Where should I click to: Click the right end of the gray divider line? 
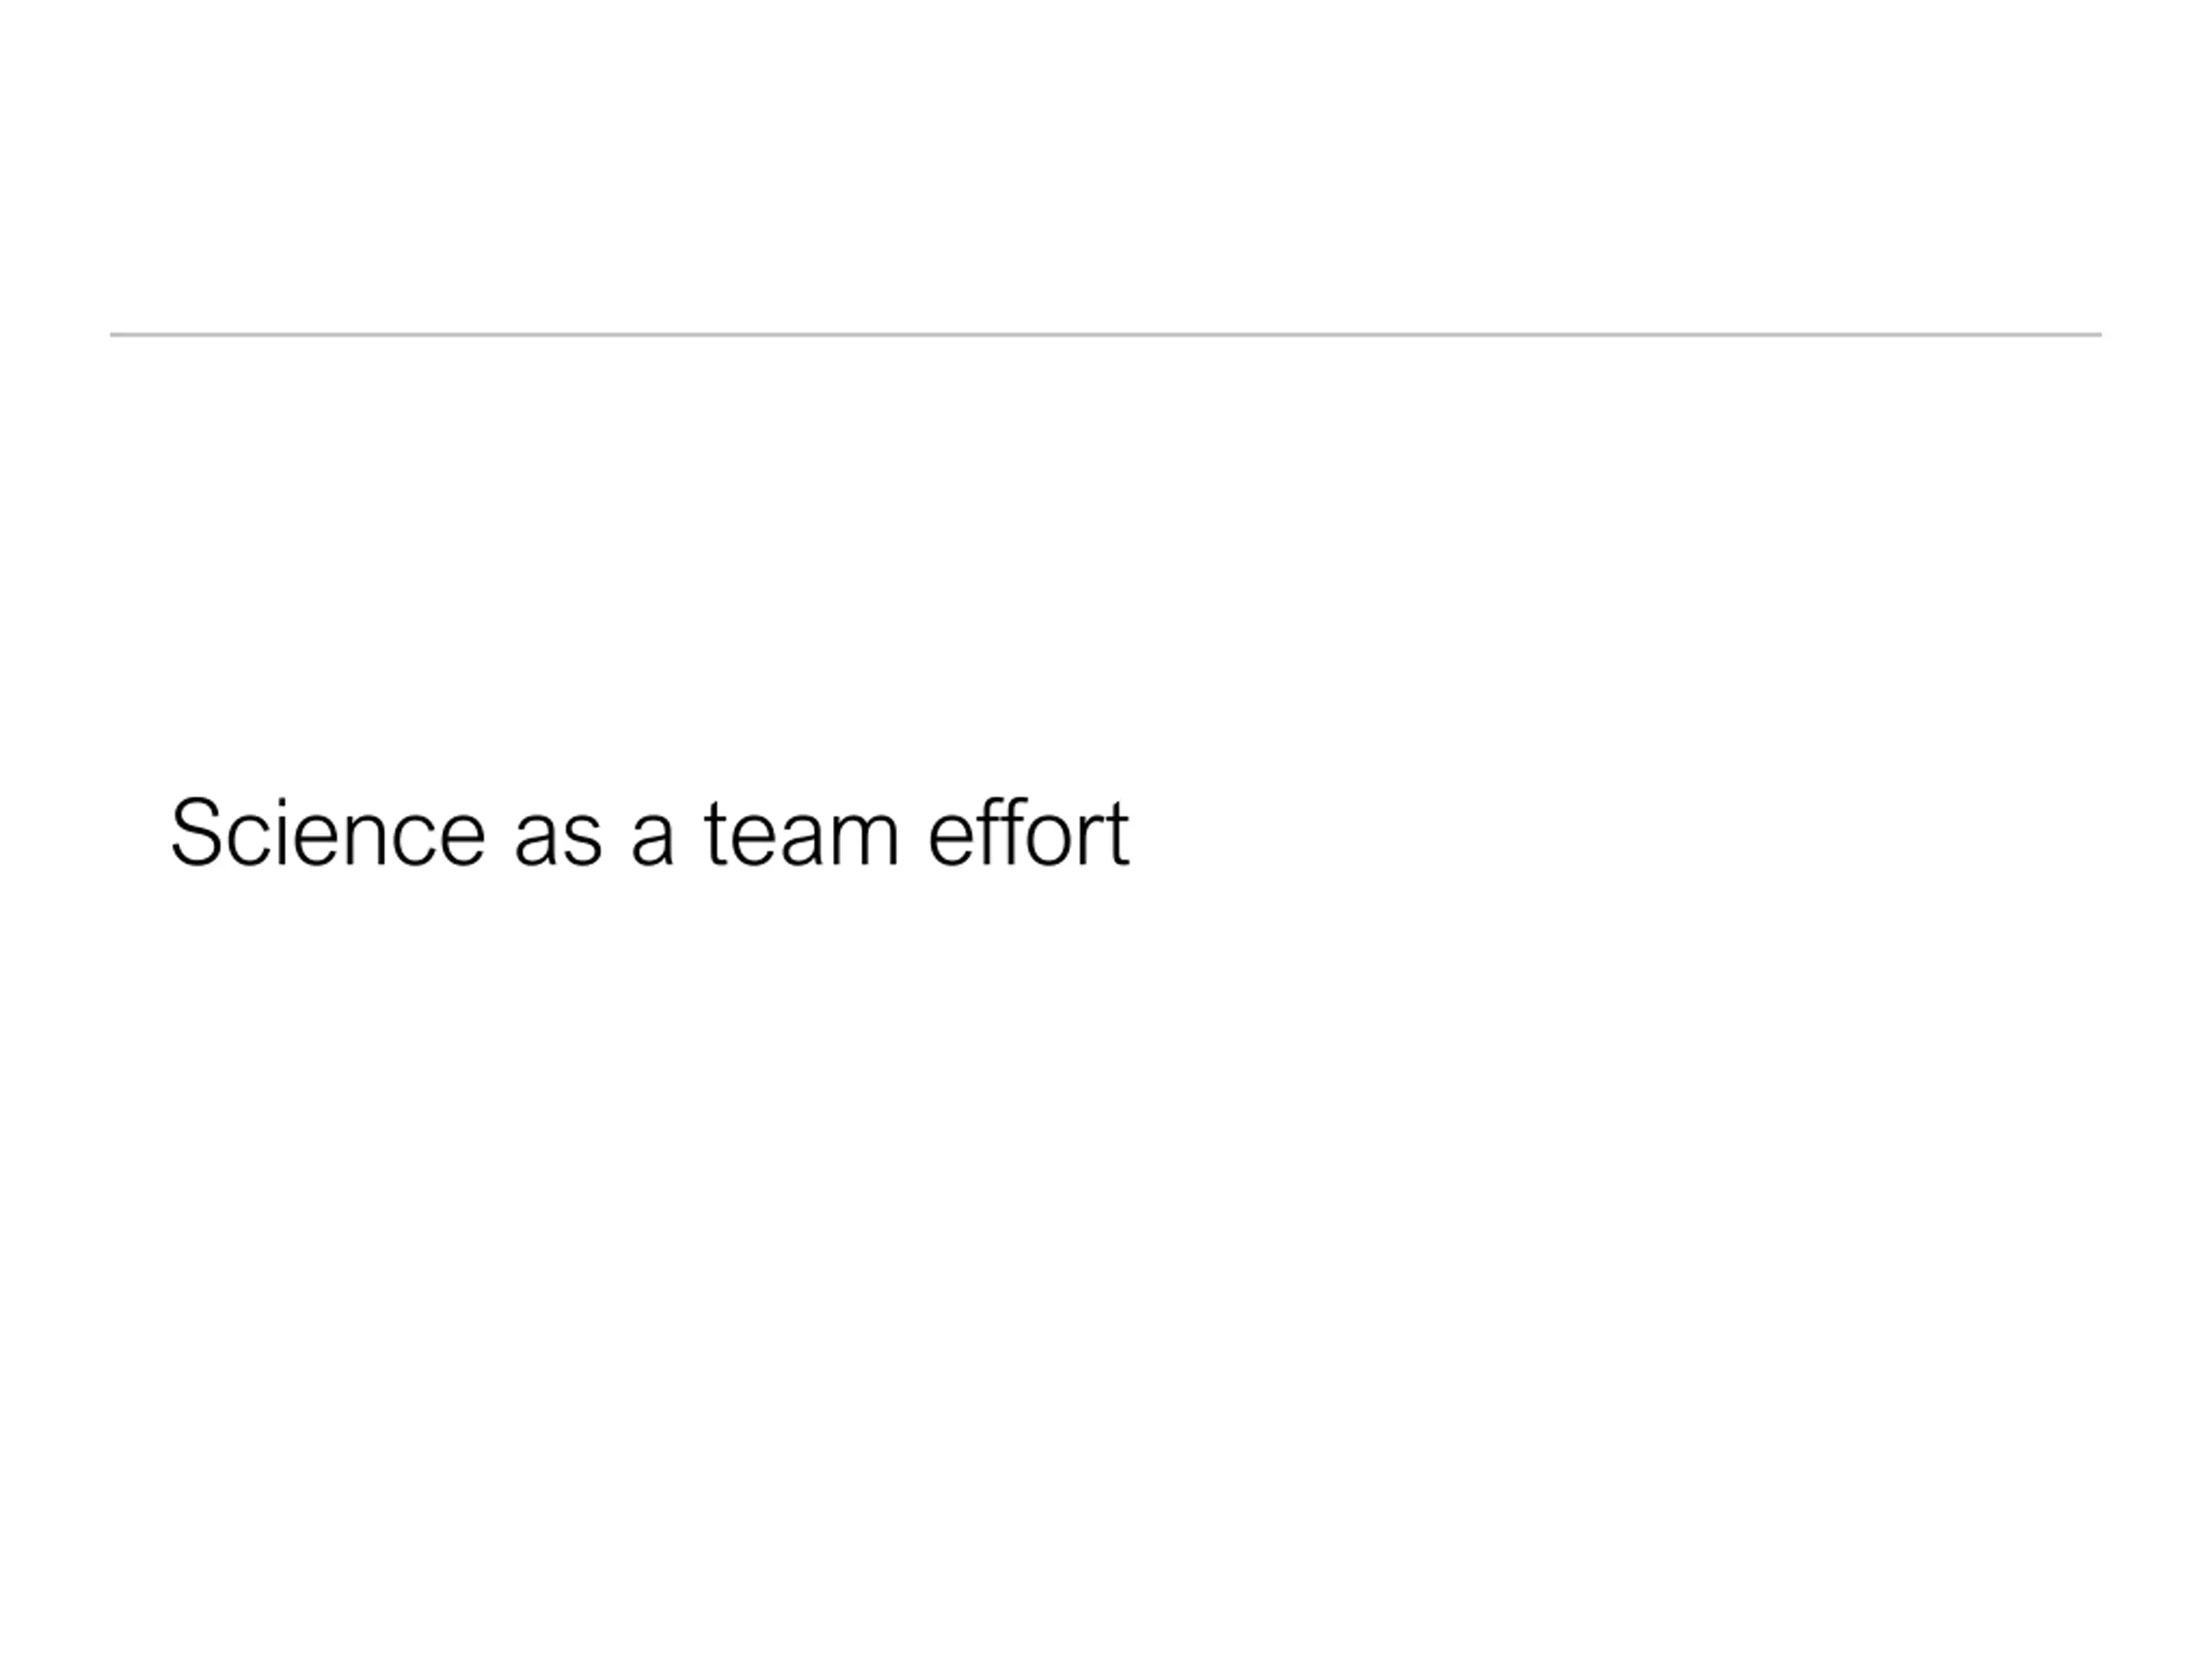[2097, 335]
